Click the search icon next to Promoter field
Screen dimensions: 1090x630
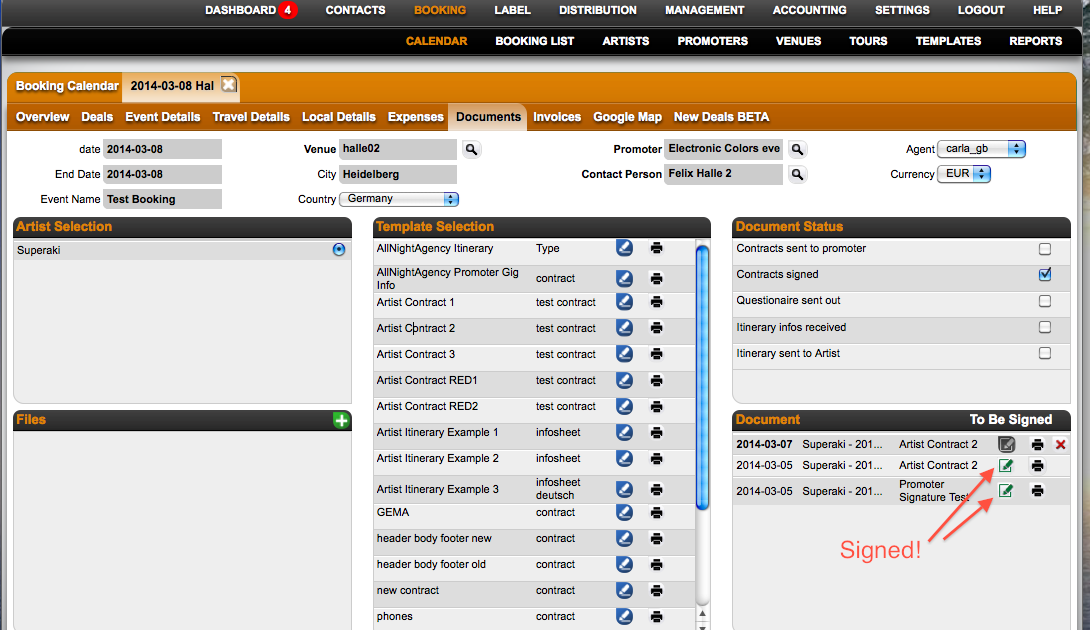point(797,150)
